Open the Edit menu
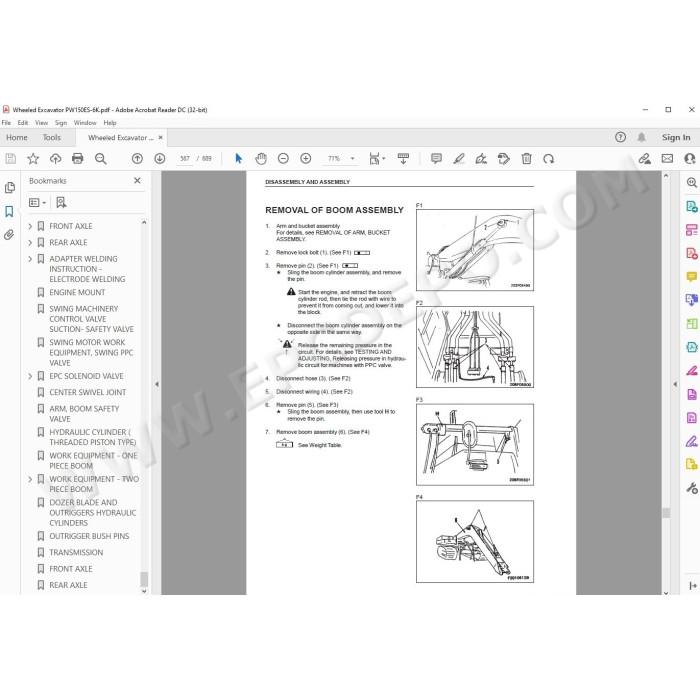Viewport: 700px width, 700px height. (23, 123)
